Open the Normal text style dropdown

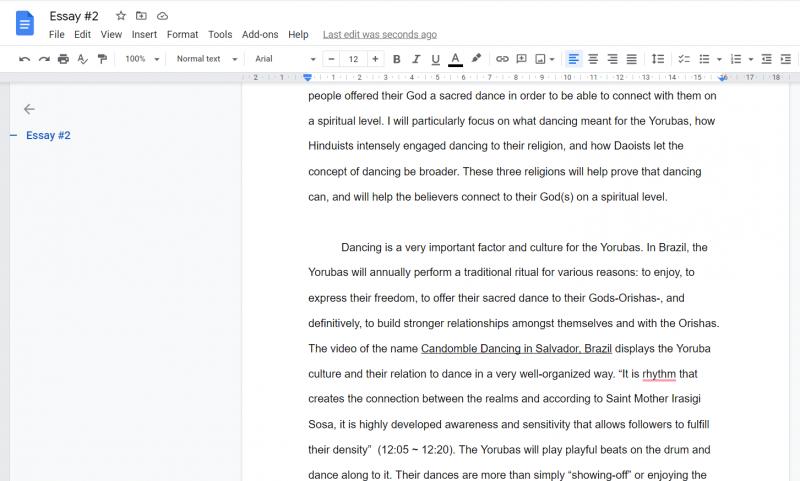(x=207, y=59)
